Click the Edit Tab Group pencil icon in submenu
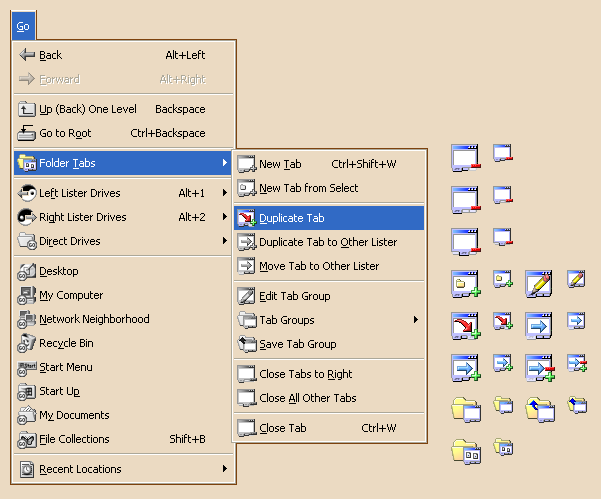601x499 pixels. (246, 296)
